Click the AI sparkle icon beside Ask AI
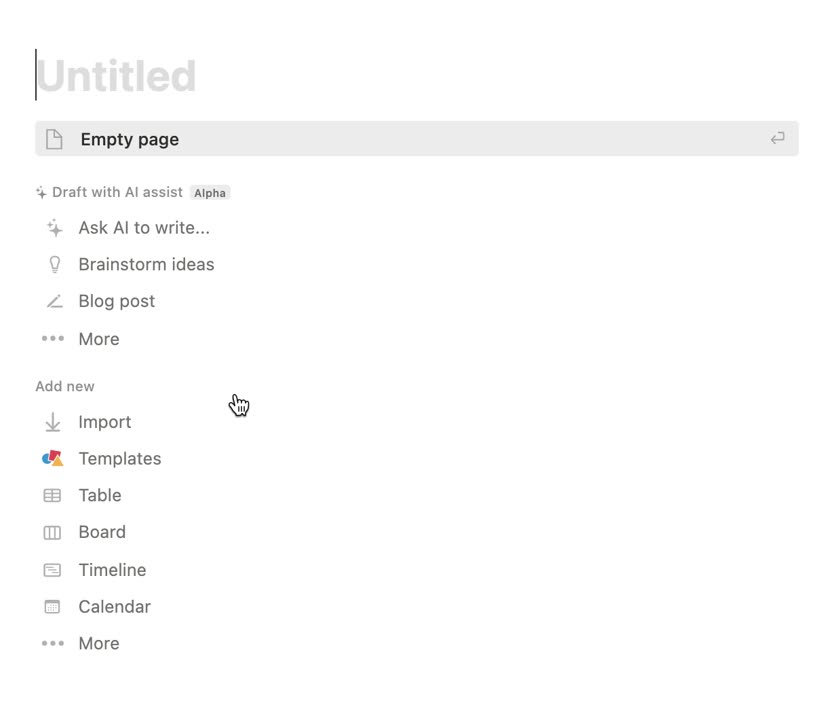This screenshot has width=826, height=720. pos(54,228)
